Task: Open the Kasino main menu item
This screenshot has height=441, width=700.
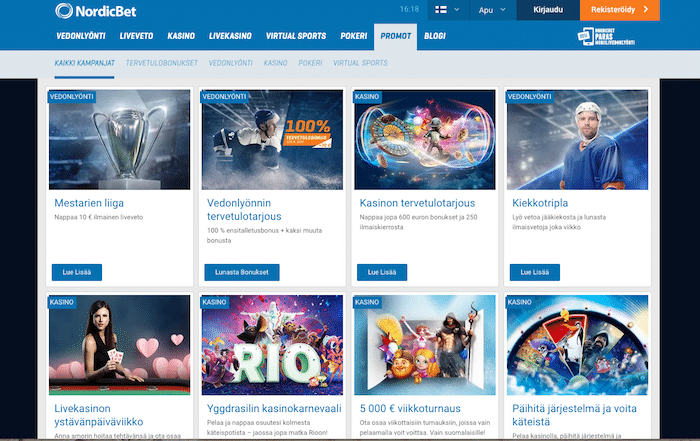Action: (x=181, y=36)
